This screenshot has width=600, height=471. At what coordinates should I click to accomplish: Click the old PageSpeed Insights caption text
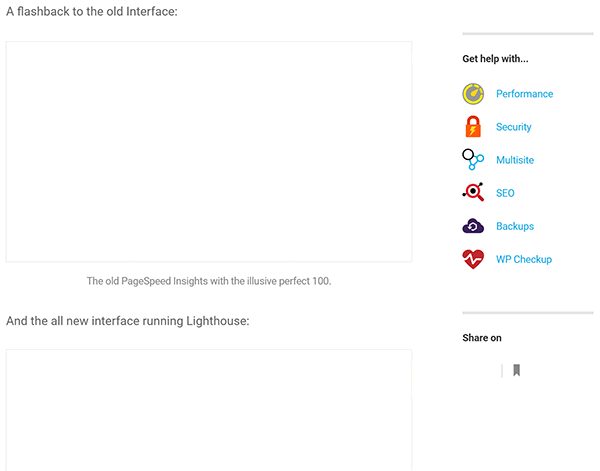pyautogui.click(x=209, y=281)
